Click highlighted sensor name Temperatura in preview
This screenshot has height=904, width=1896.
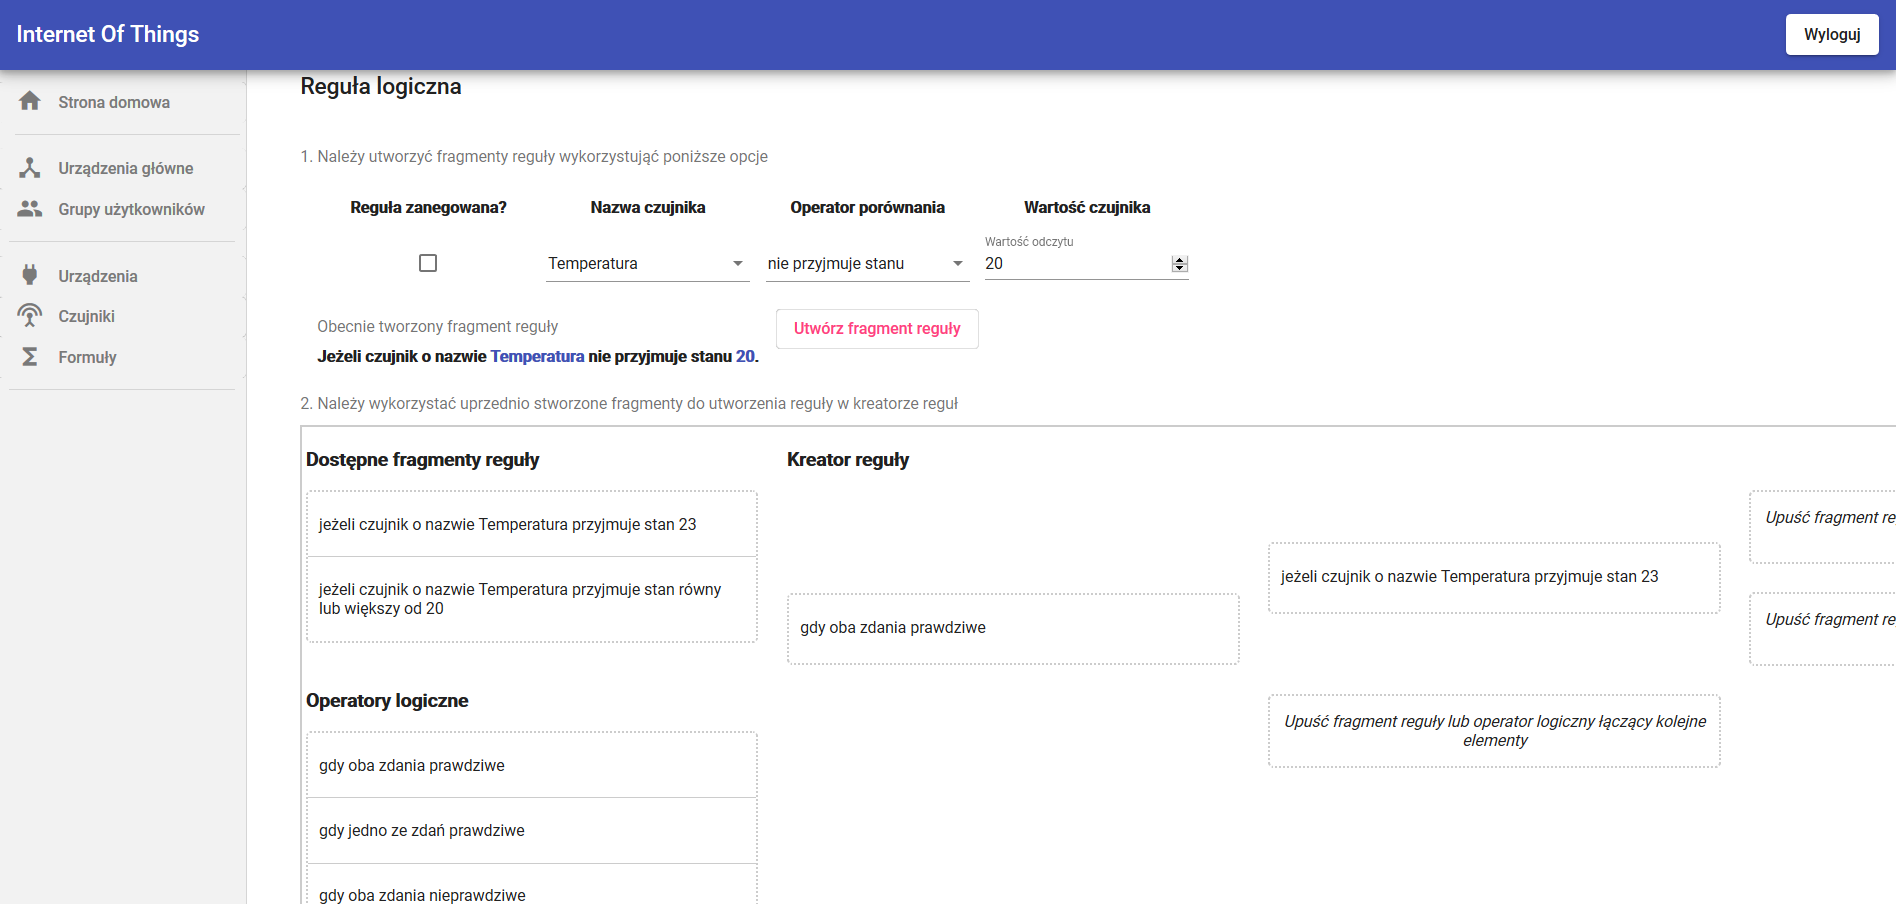(x=537, y=356)
